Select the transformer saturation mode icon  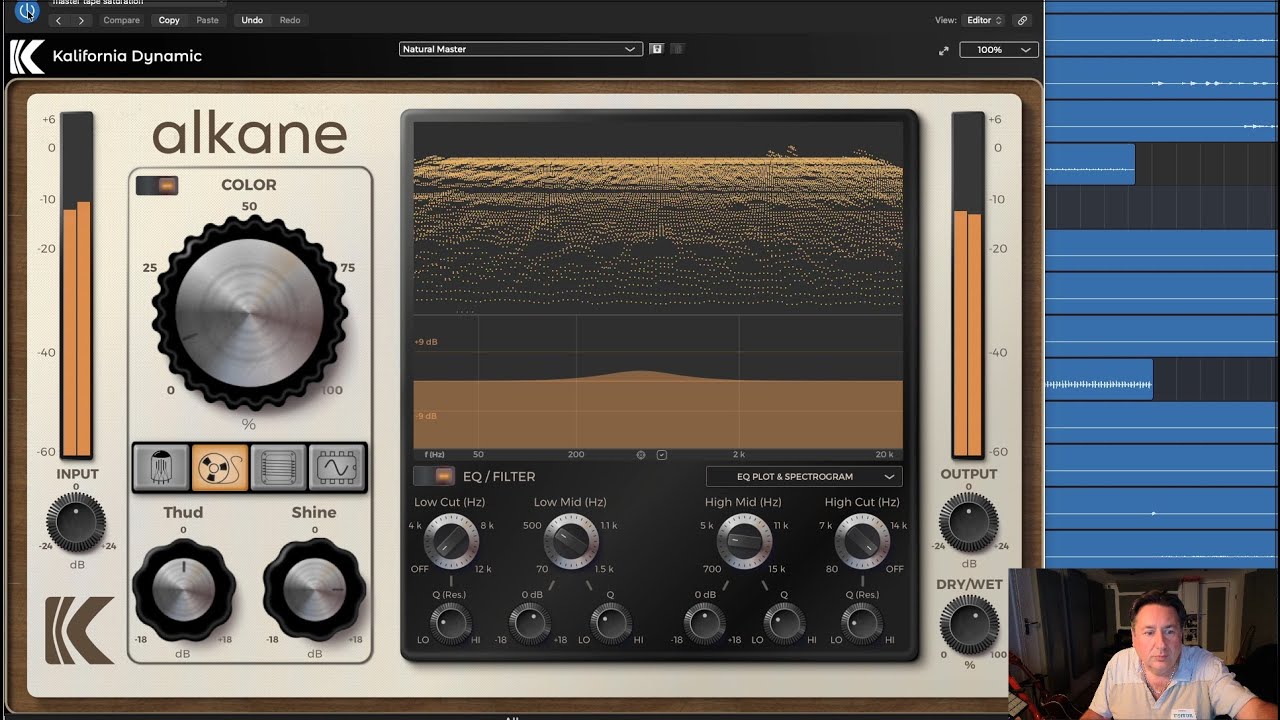tap(278, 467)
